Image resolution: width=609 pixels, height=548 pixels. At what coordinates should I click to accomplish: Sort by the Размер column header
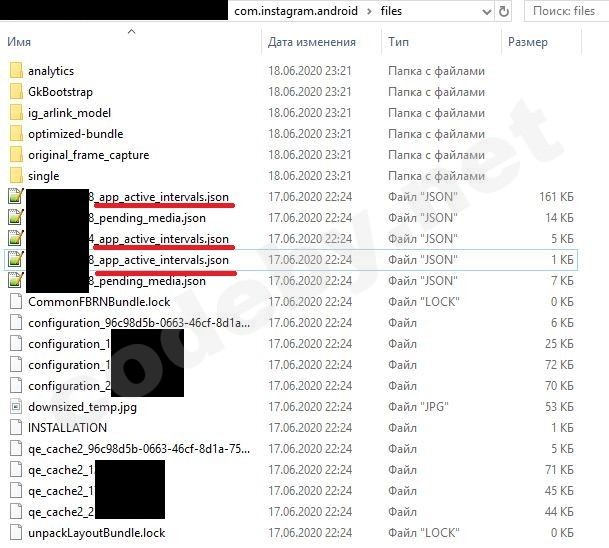click(528, 42)
